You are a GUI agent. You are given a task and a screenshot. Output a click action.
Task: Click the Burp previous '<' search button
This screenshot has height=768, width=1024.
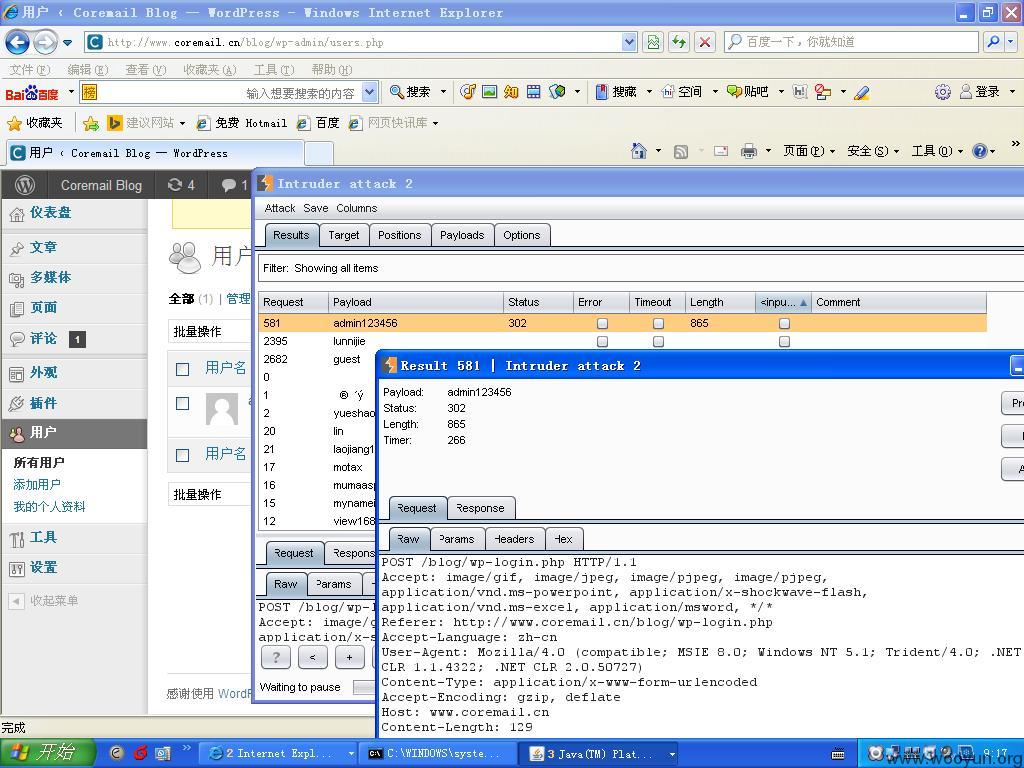point(313,657)
